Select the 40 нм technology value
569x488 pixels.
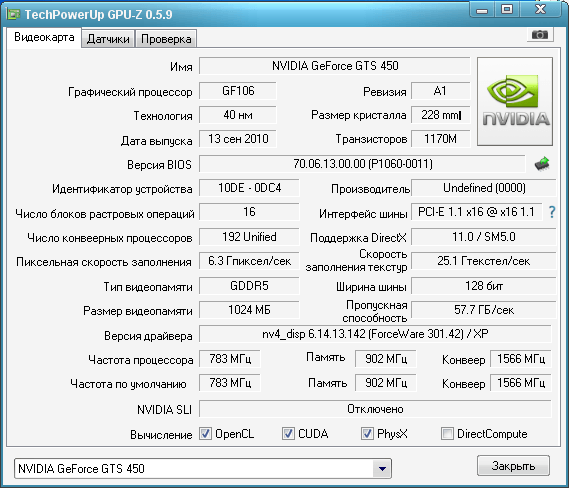238,115
